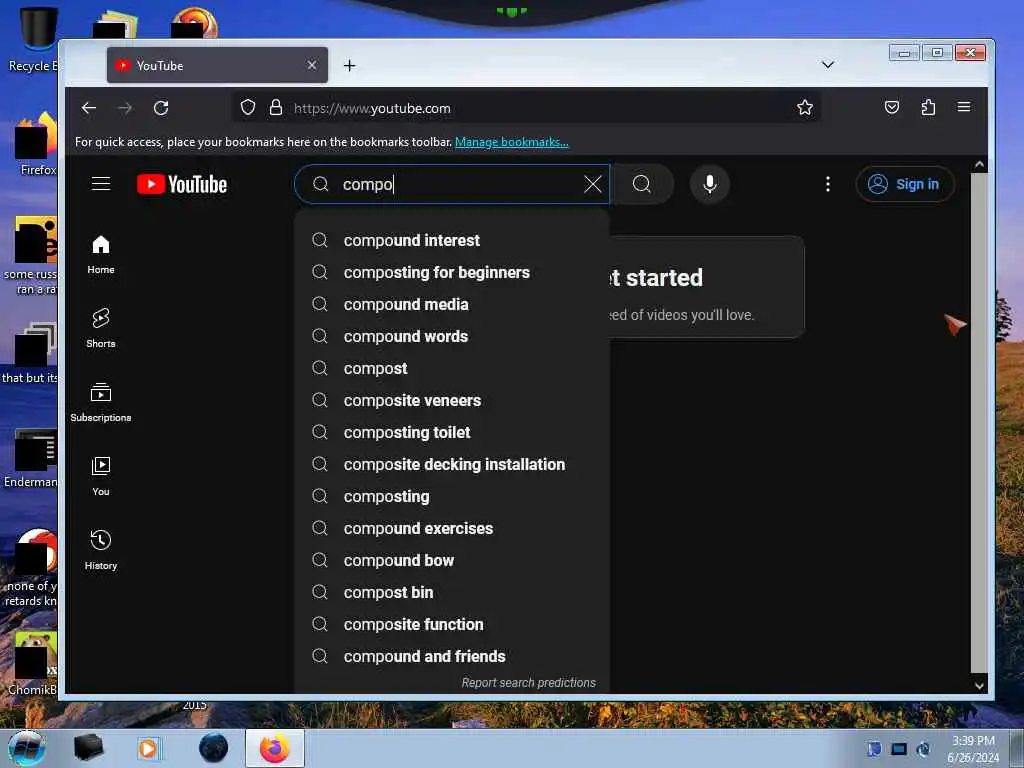Open the Firefox extensions puzzle icon

928,107
